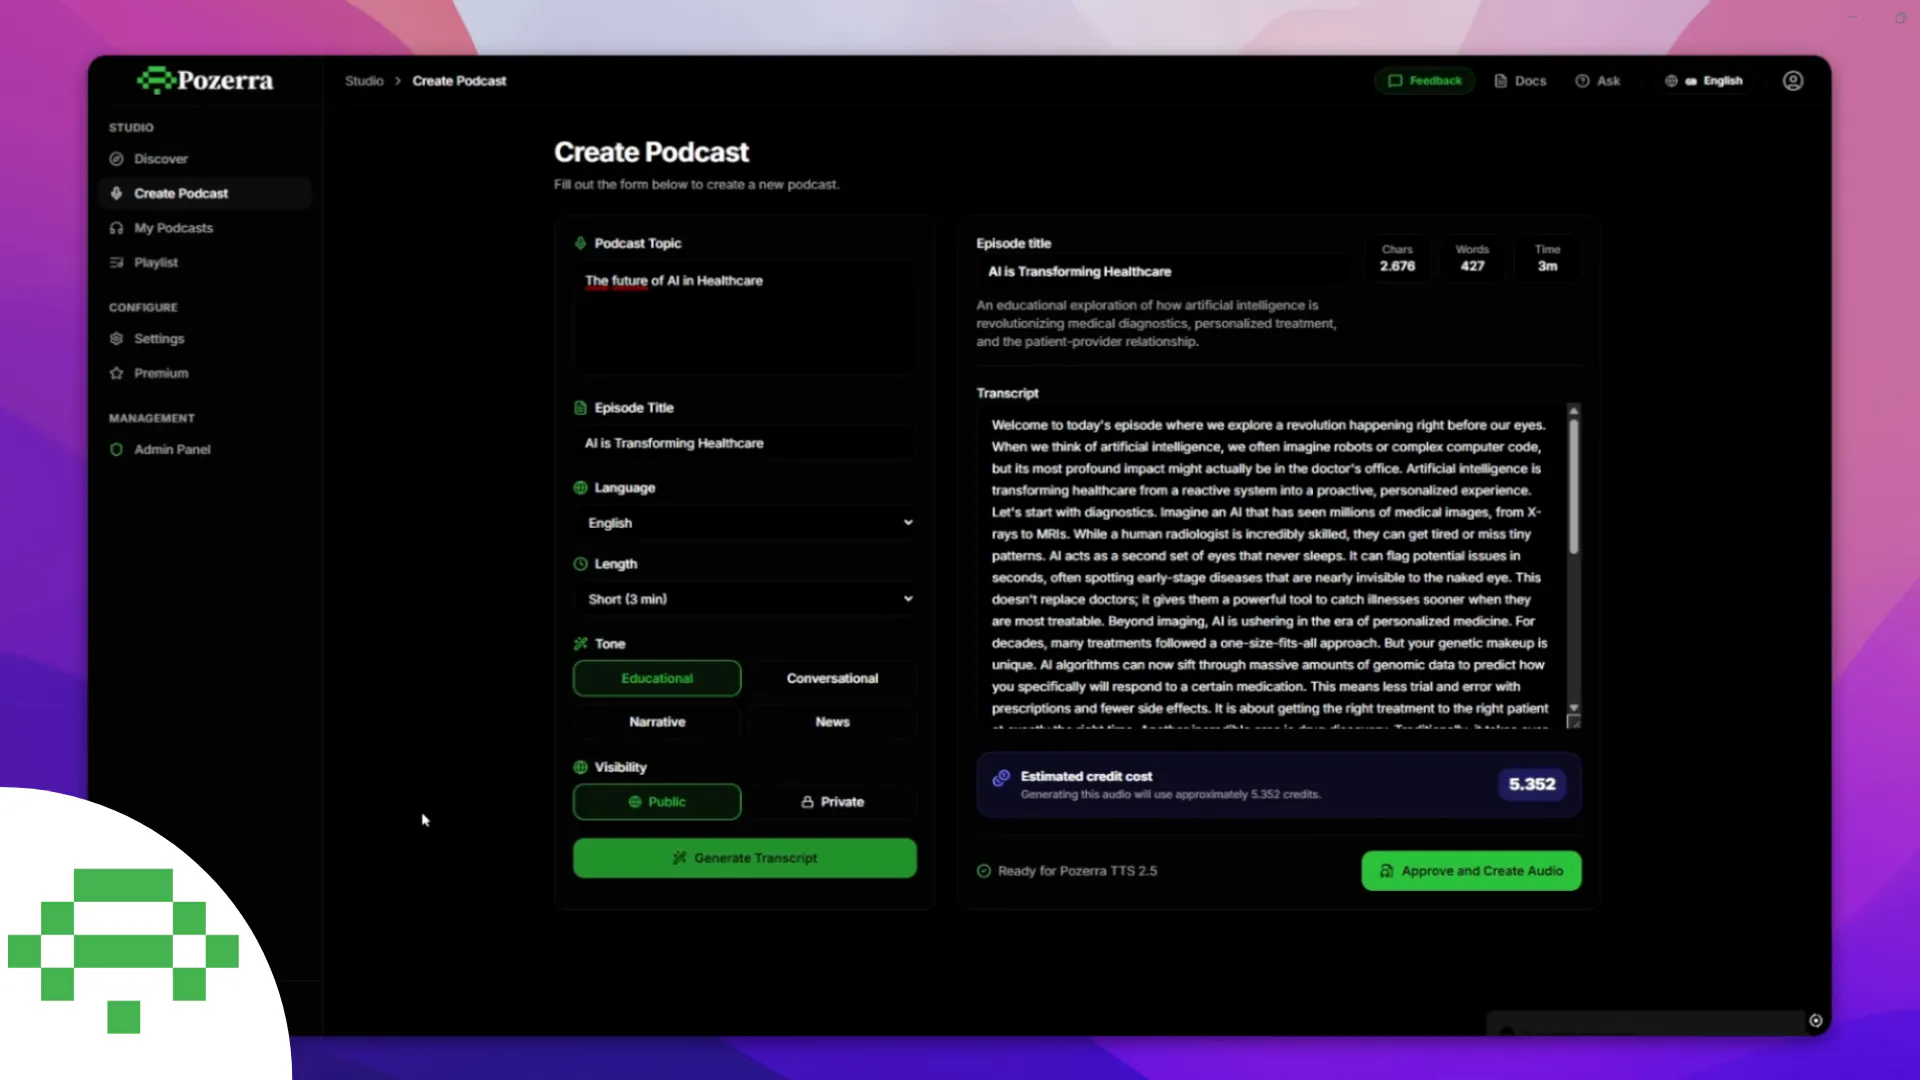Click the Ask help button
Viewport: 1920px width, 1080px height.
(x=1598, y=81)
